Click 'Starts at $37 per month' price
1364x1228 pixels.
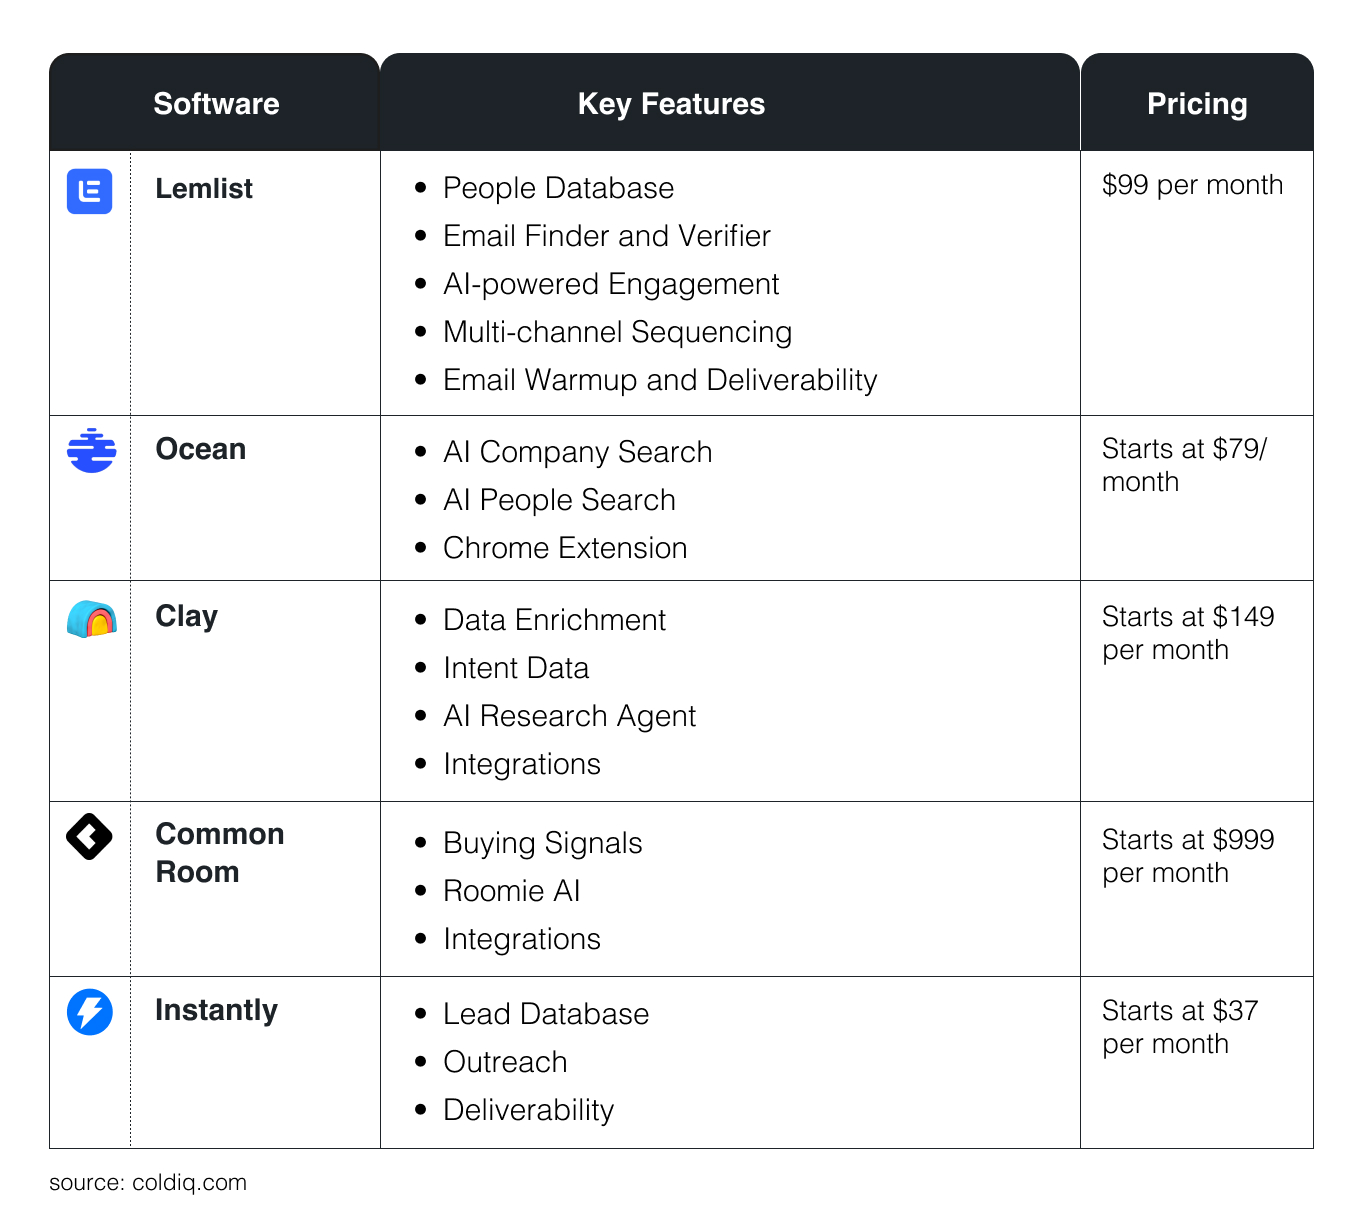(x=1180, y=1027)
